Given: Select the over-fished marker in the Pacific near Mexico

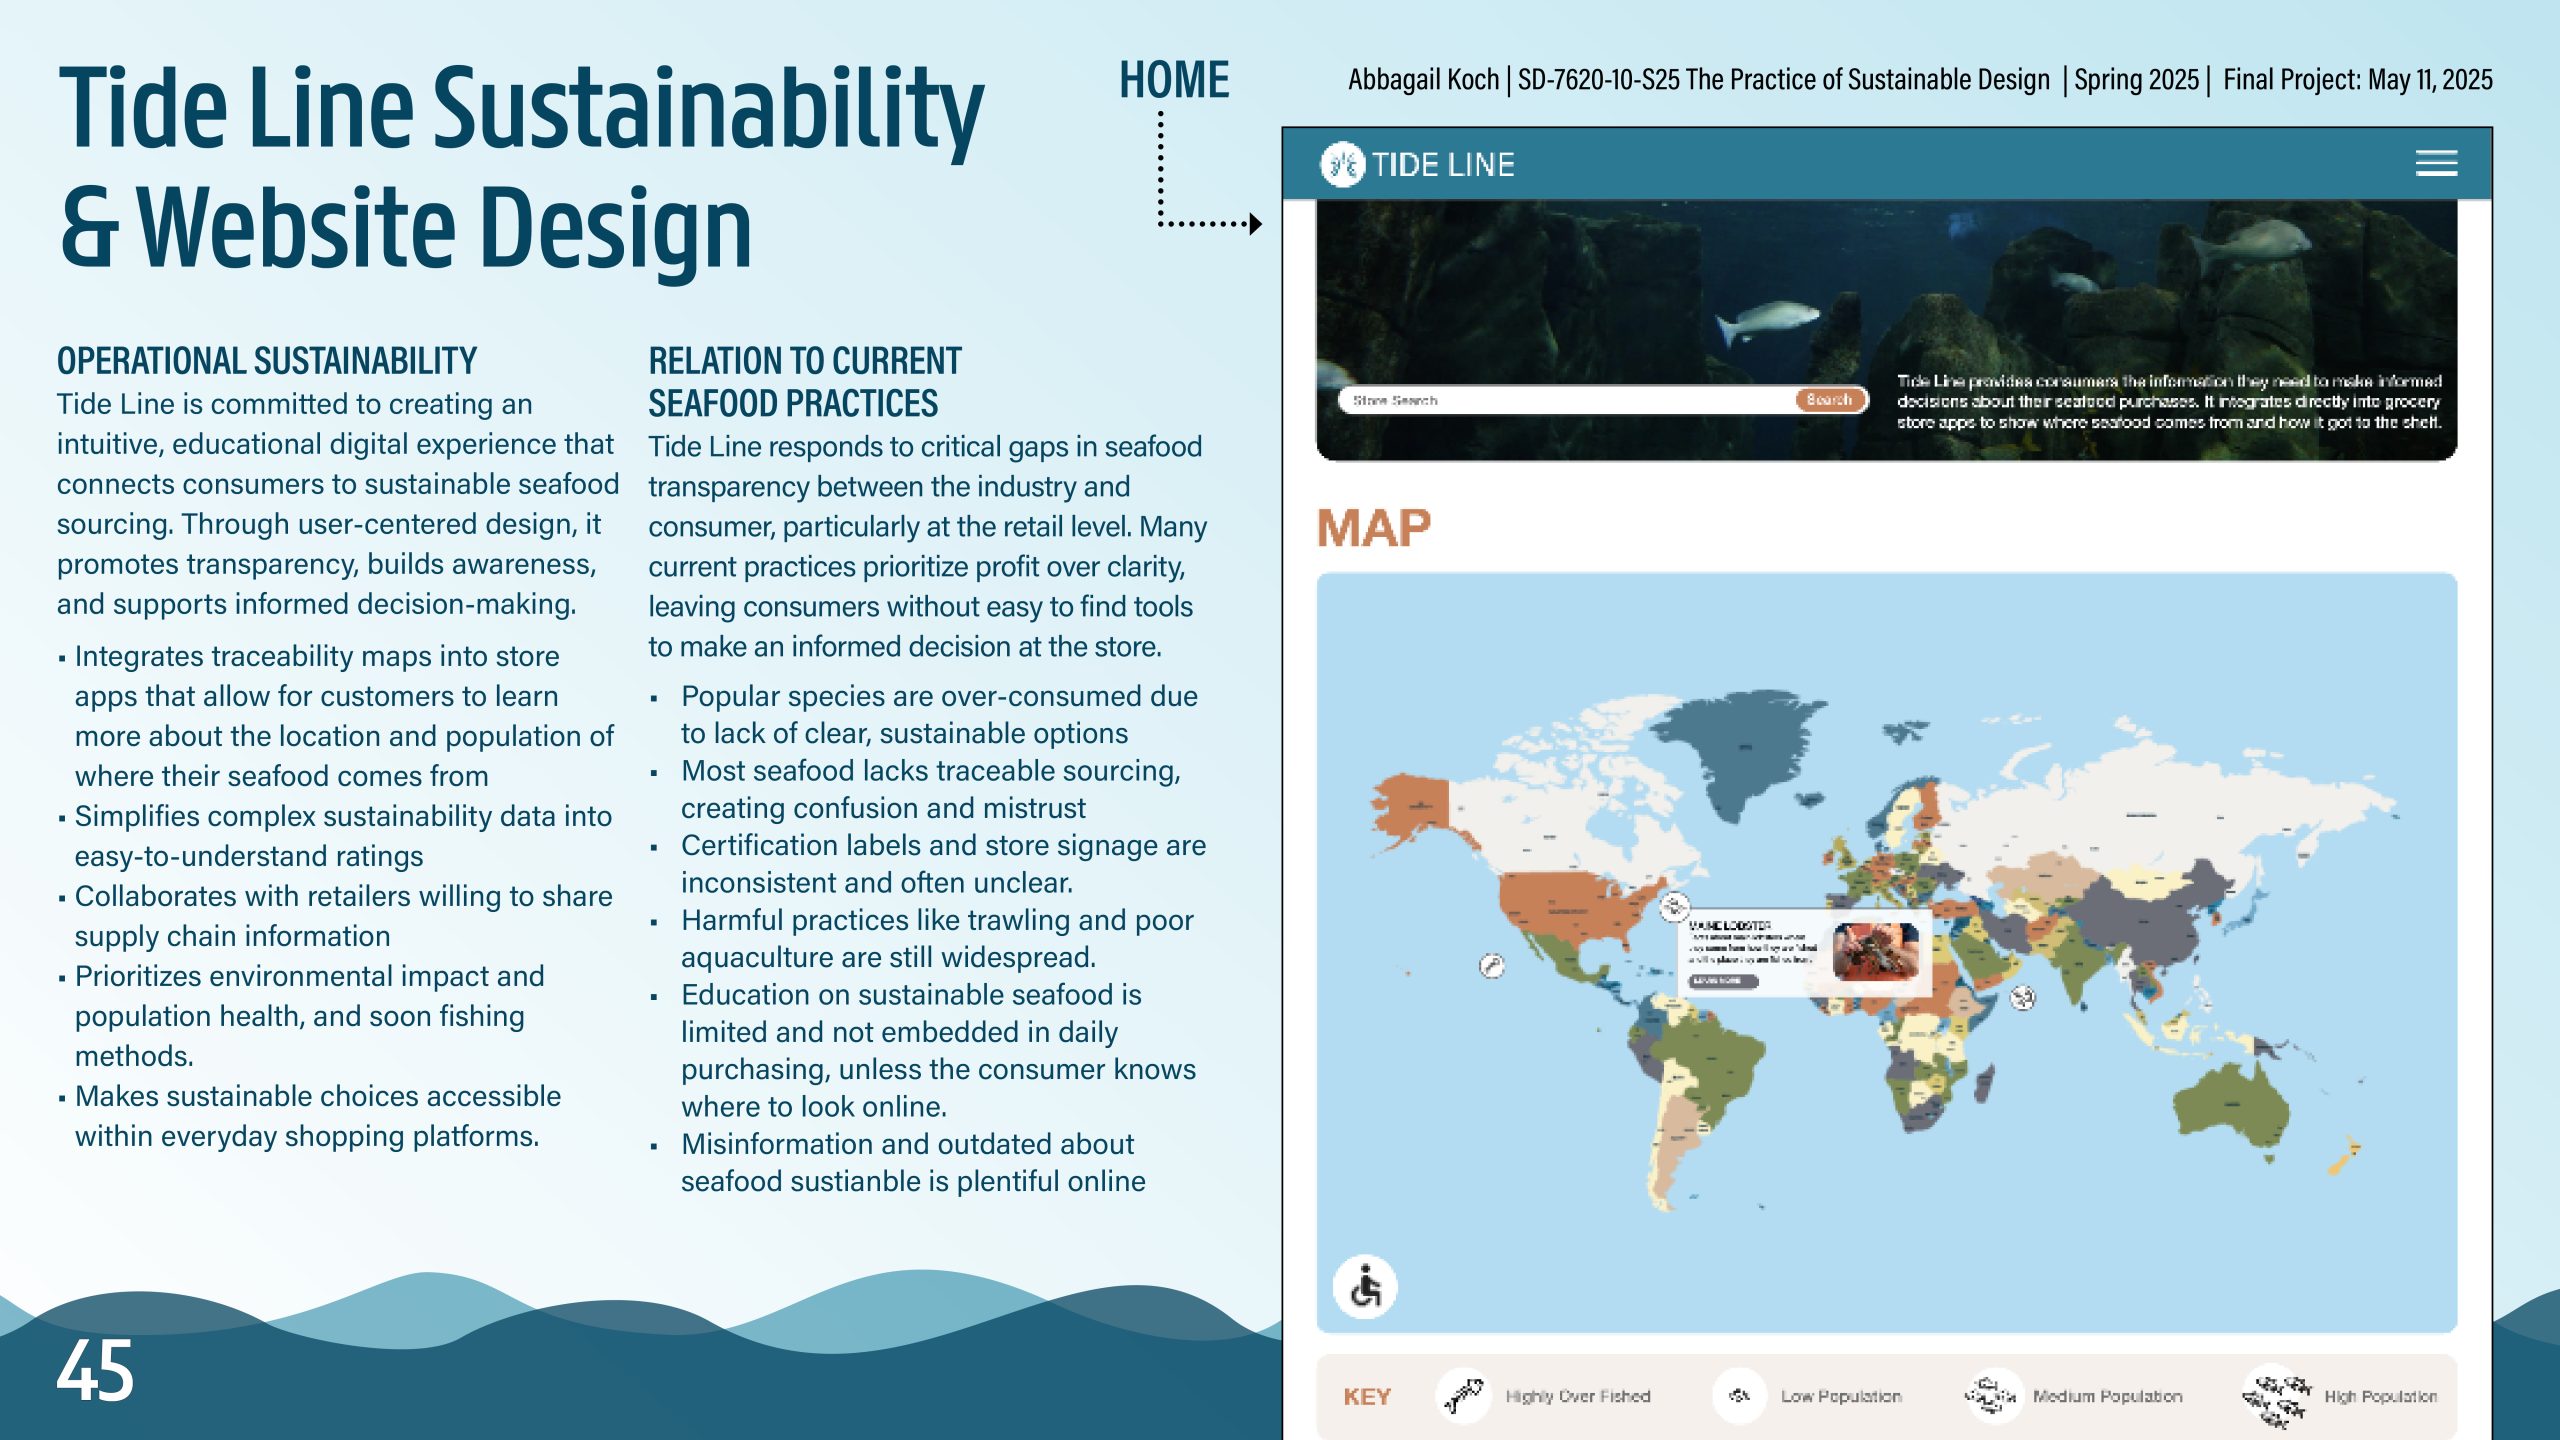Looking at the screenshot, I should [1491, 966].
